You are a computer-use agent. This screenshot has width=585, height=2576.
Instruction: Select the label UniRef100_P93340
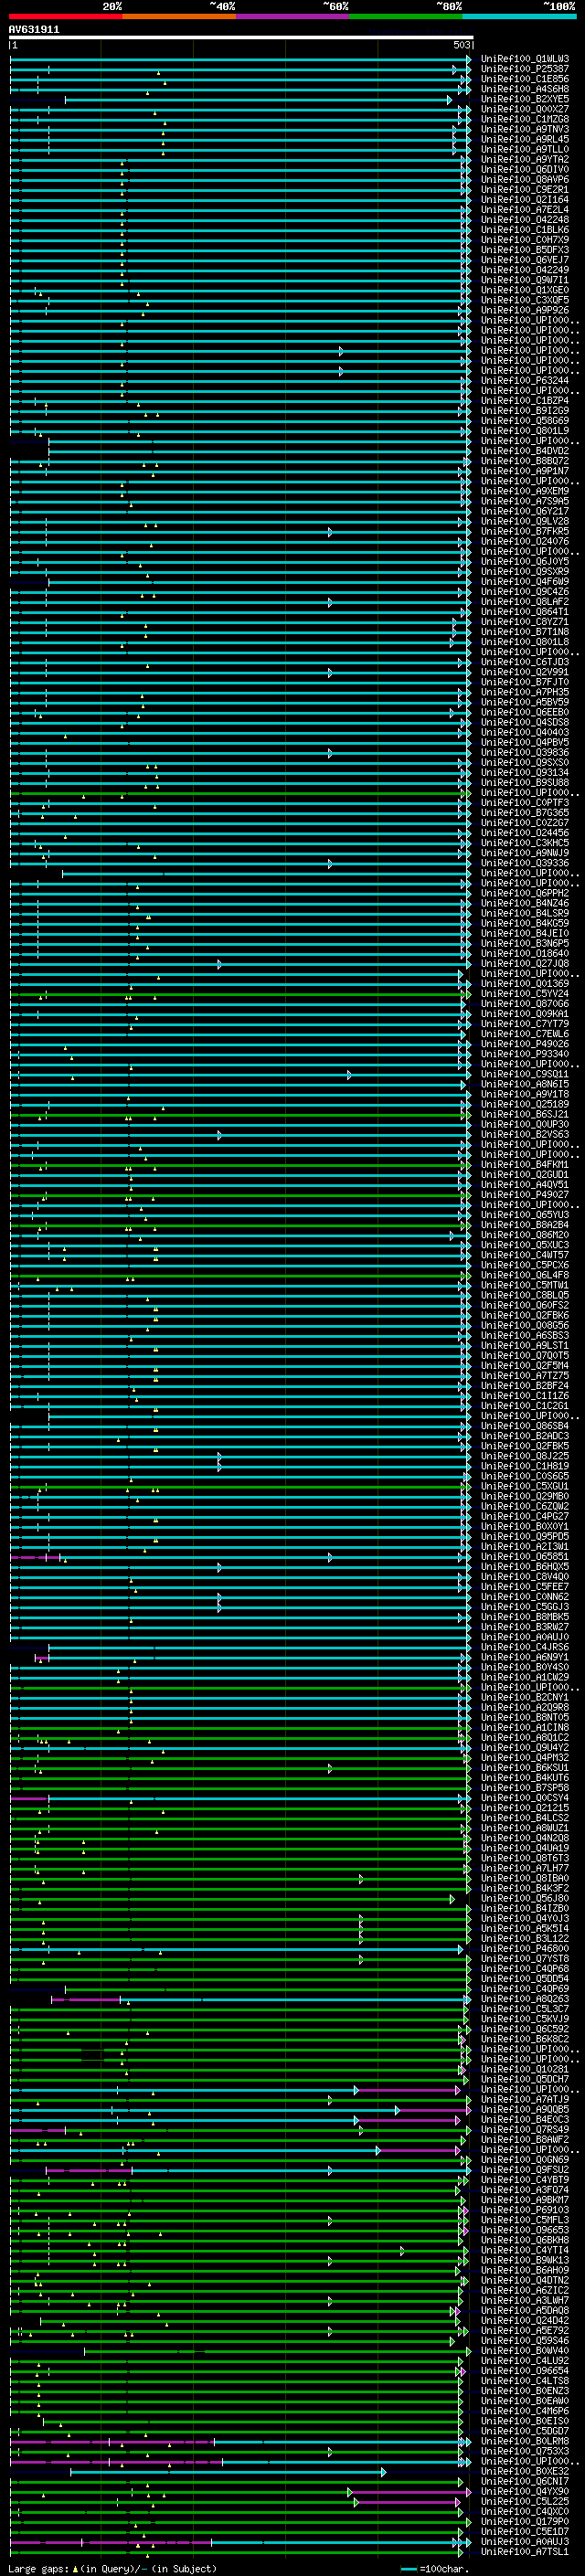click(525, 1054)
